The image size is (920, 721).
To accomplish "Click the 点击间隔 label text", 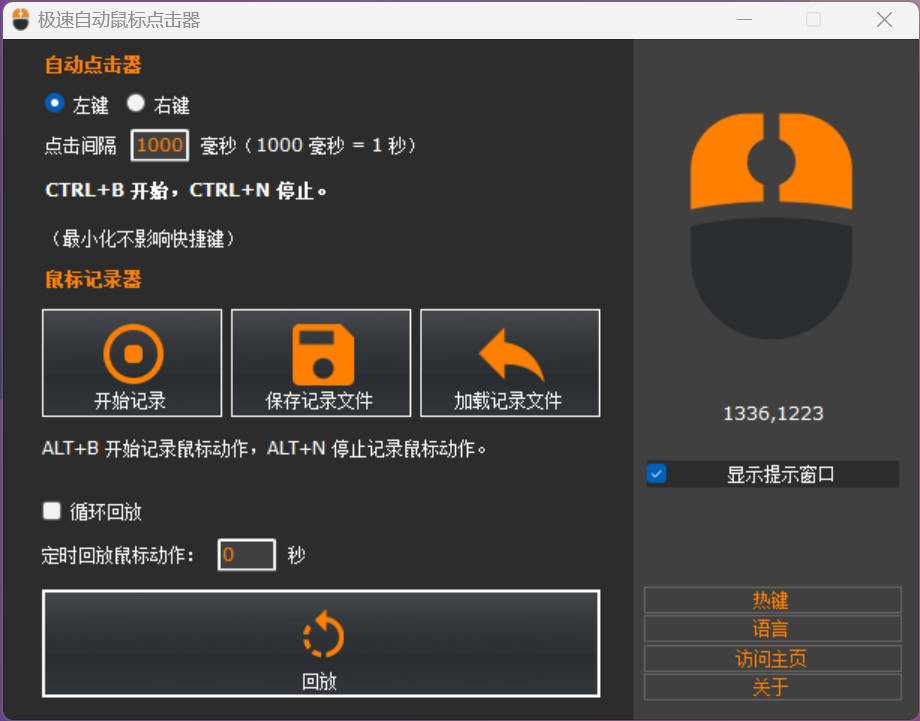I will pyautogui.click(x=80, y=145).
